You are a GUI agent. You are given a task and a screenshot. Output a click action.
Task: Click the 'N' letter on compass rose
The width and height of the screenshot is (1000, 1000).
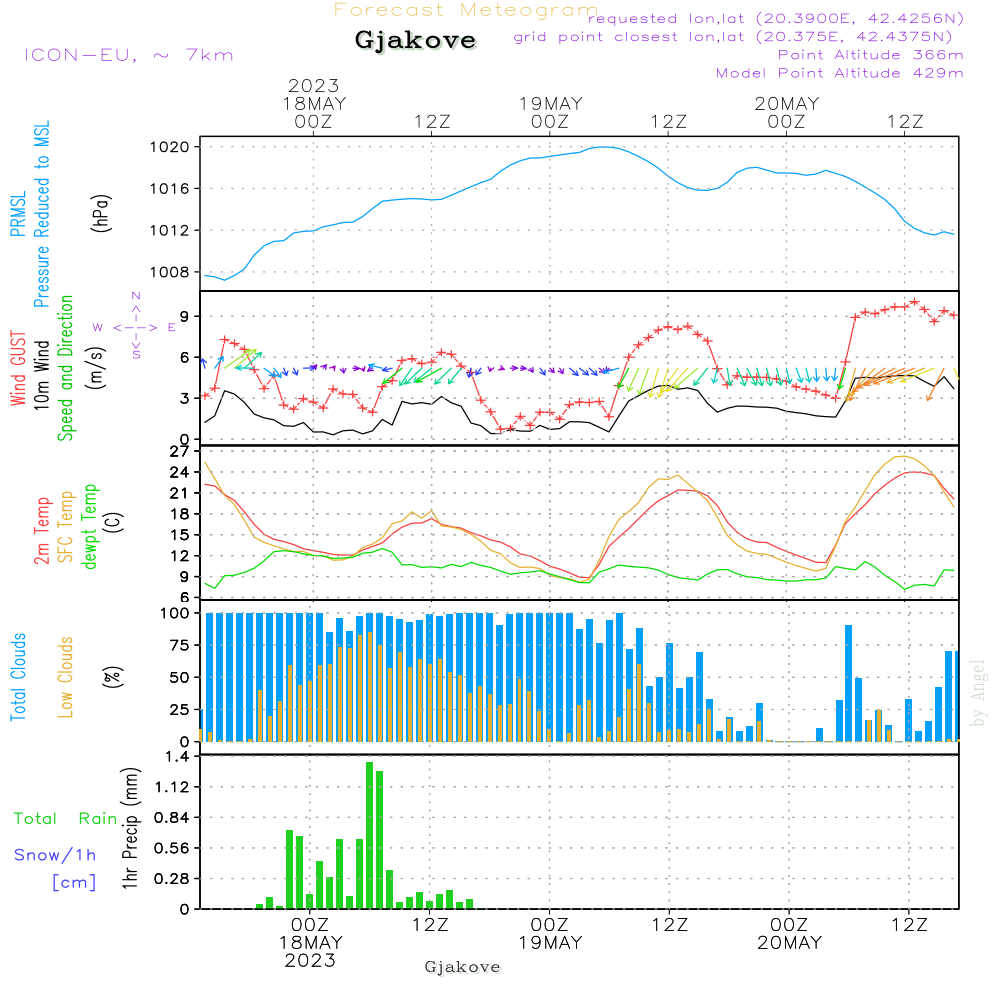point(136,296)
